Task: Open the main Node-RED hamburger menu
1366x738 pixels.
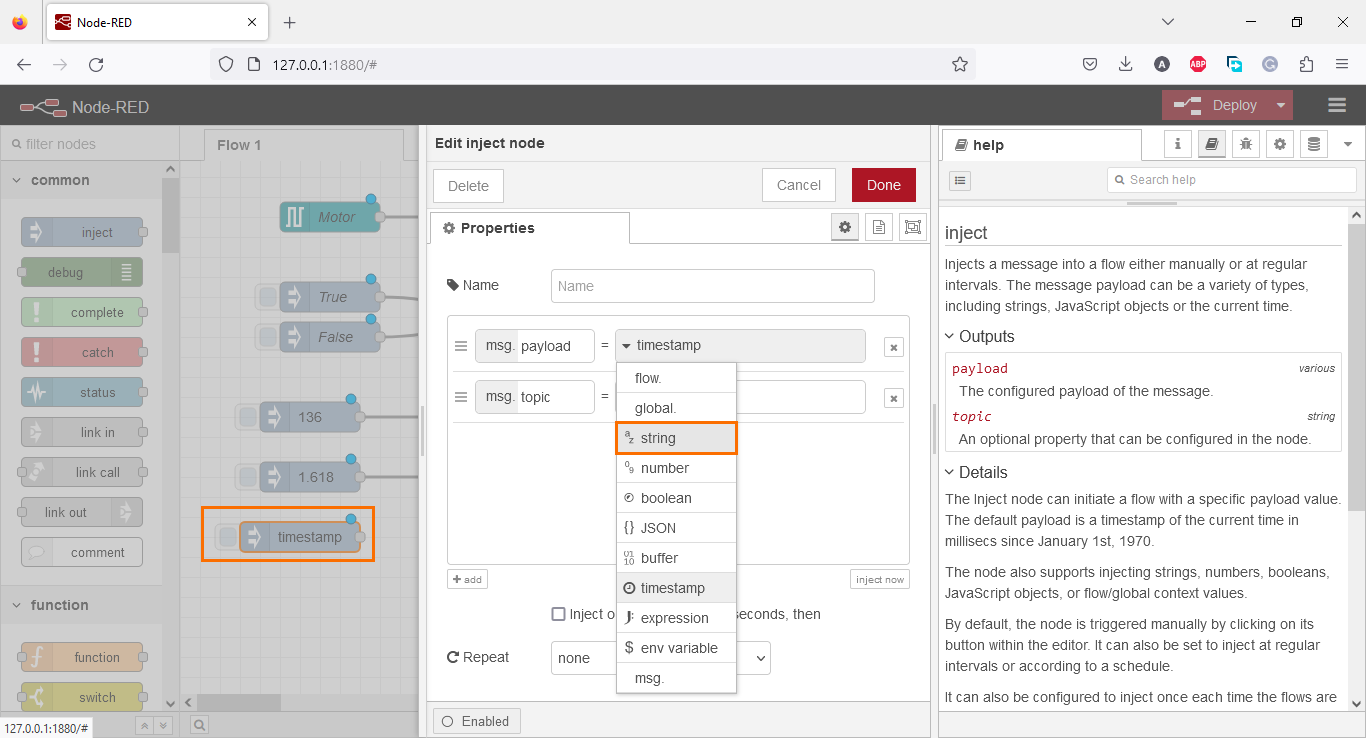Action: (x=1337, y=104)
